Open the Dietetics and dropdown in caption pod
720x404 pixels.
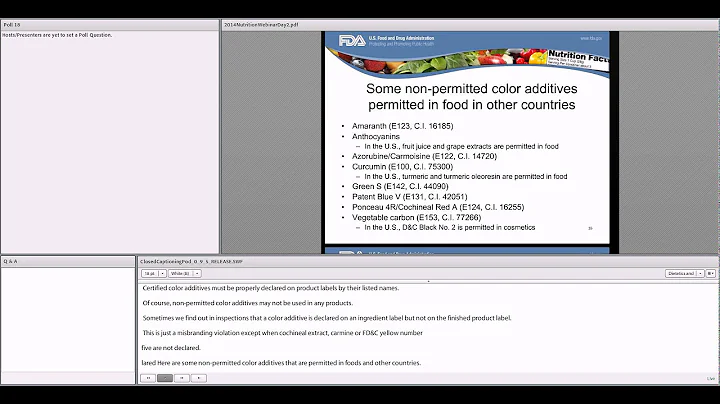tap(685, 274)
